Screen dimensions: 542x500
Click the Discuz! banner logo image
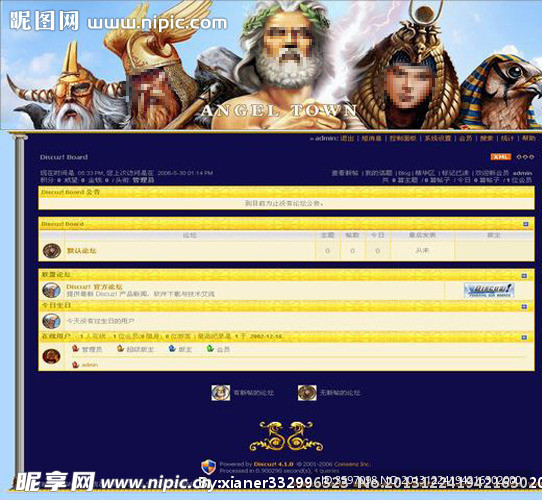pyautogui.click(x=489, y=290)
